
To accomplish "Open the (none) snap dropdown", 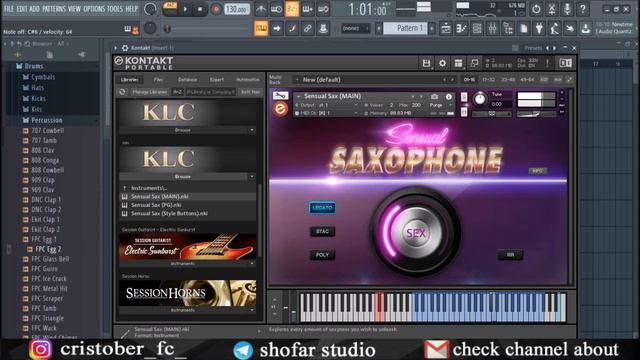I will [355, 28].
